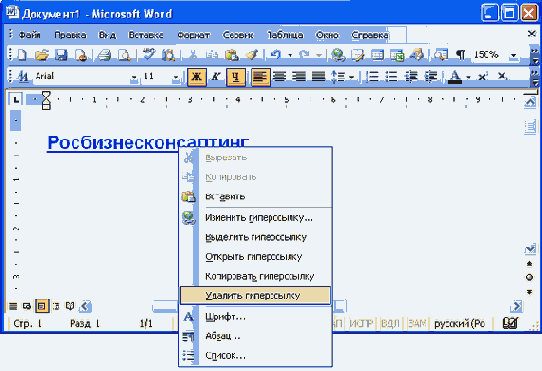Open the Arial font name dropdown
Image resolution: width=542 pixels, height=371 pixels.
tap(134, 77)
